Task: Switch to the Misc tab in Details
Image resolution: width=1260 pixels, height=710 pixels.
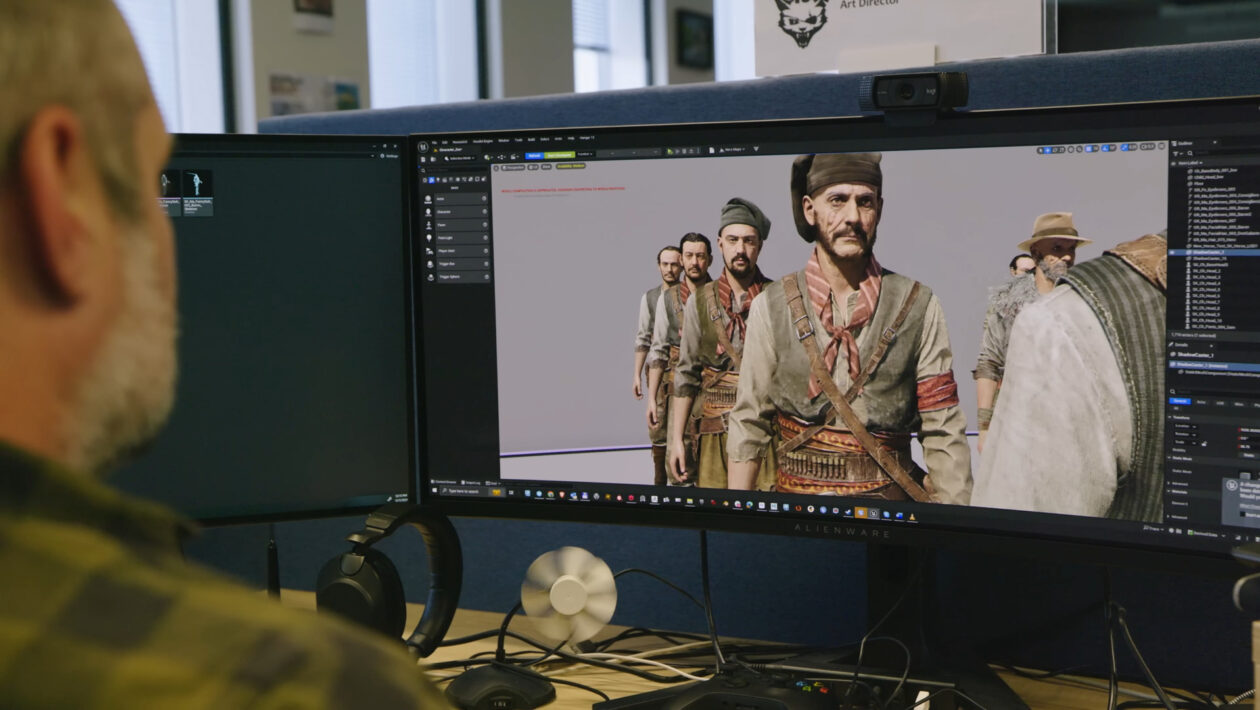Action: click(x=1239, y=404)
